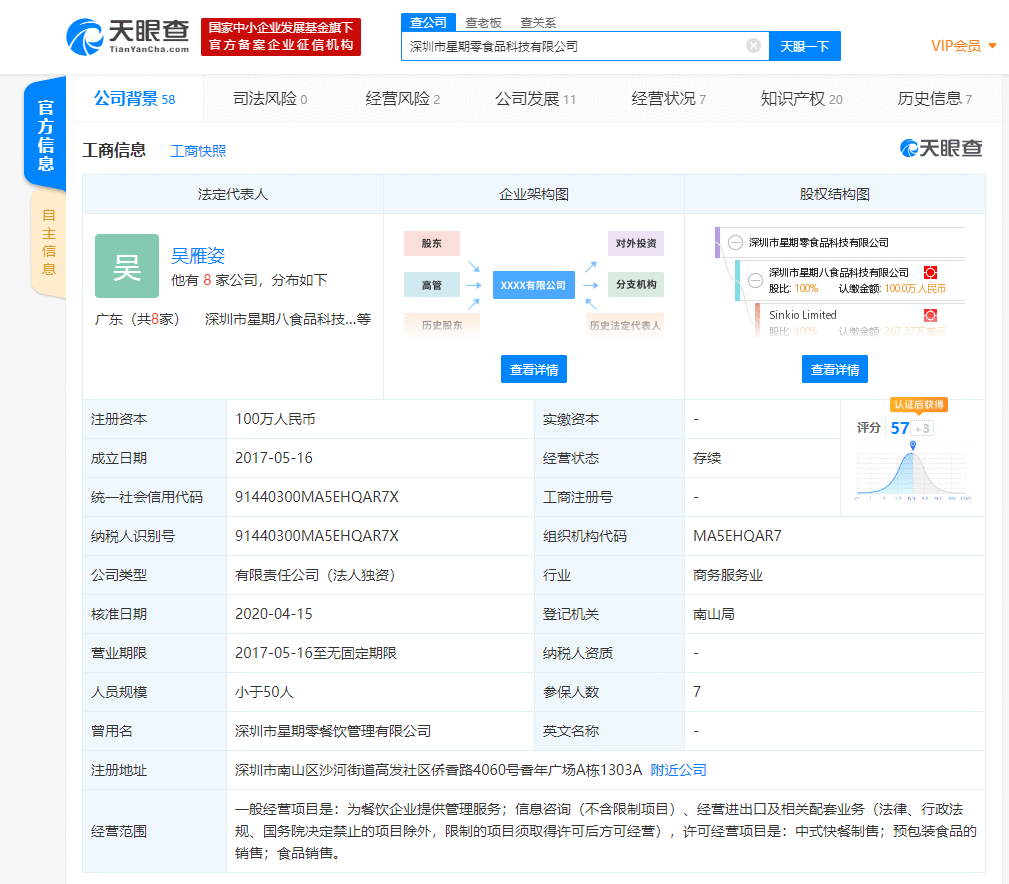Click the 行业 value 商务服务业
Image resolution: width=1009 pixels, height=884 pixels.
(x=728, y=575)
